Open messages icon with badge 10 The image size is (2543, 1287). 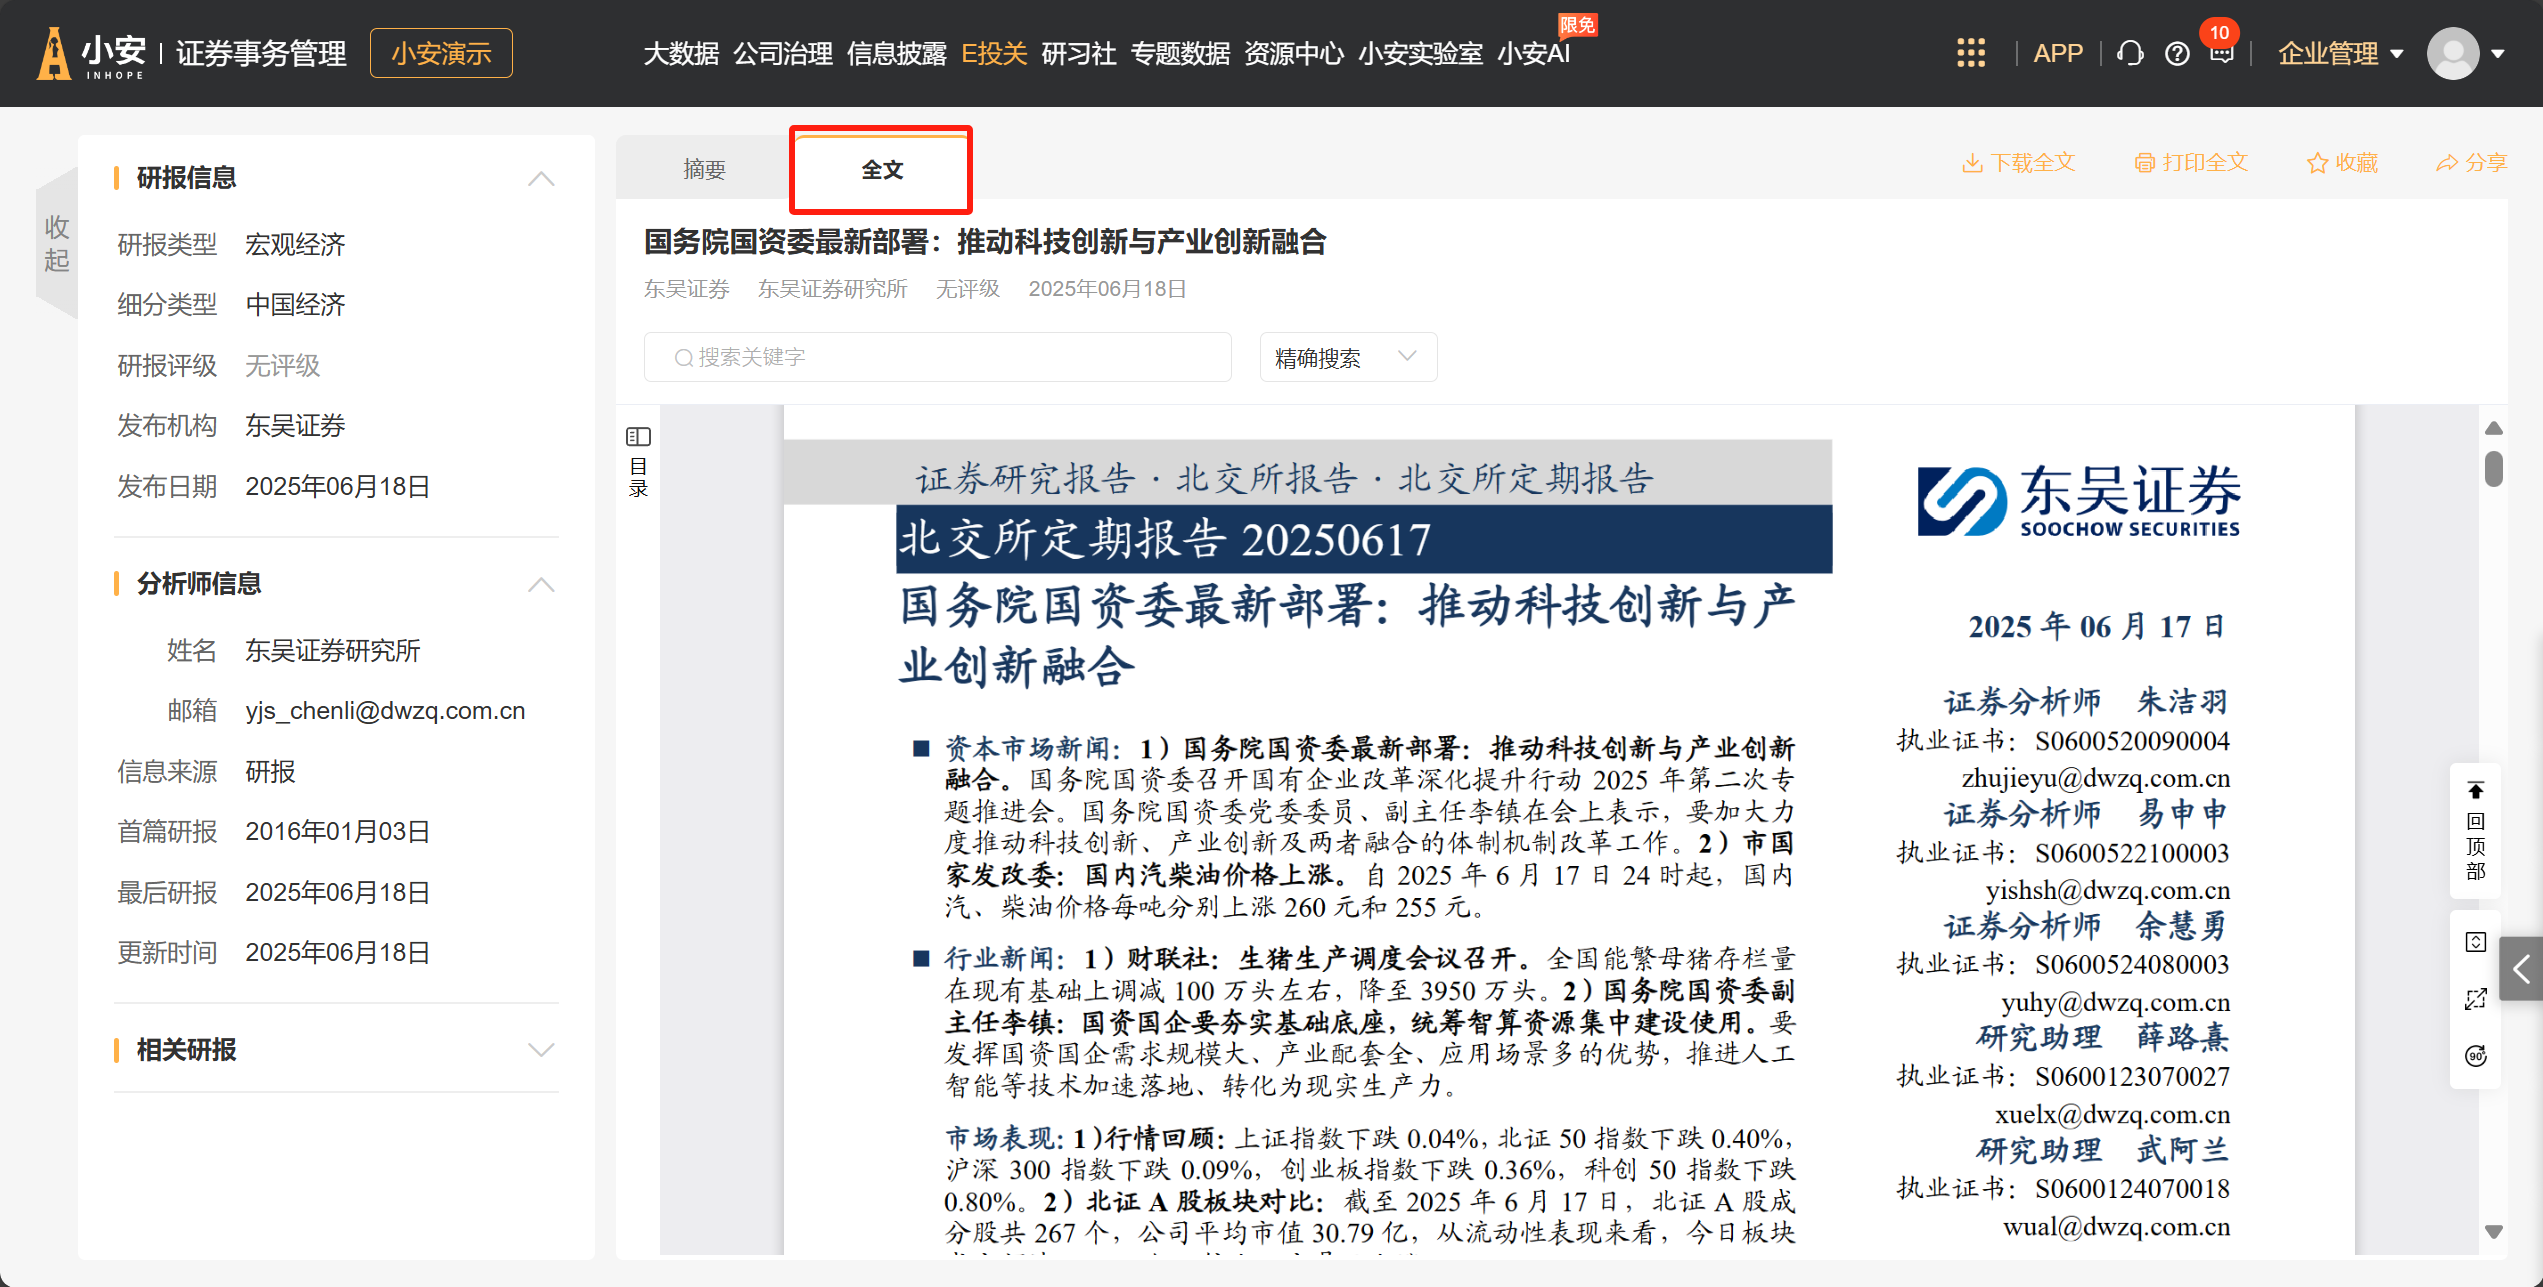pyautogui.click(x=2221, y=53)
